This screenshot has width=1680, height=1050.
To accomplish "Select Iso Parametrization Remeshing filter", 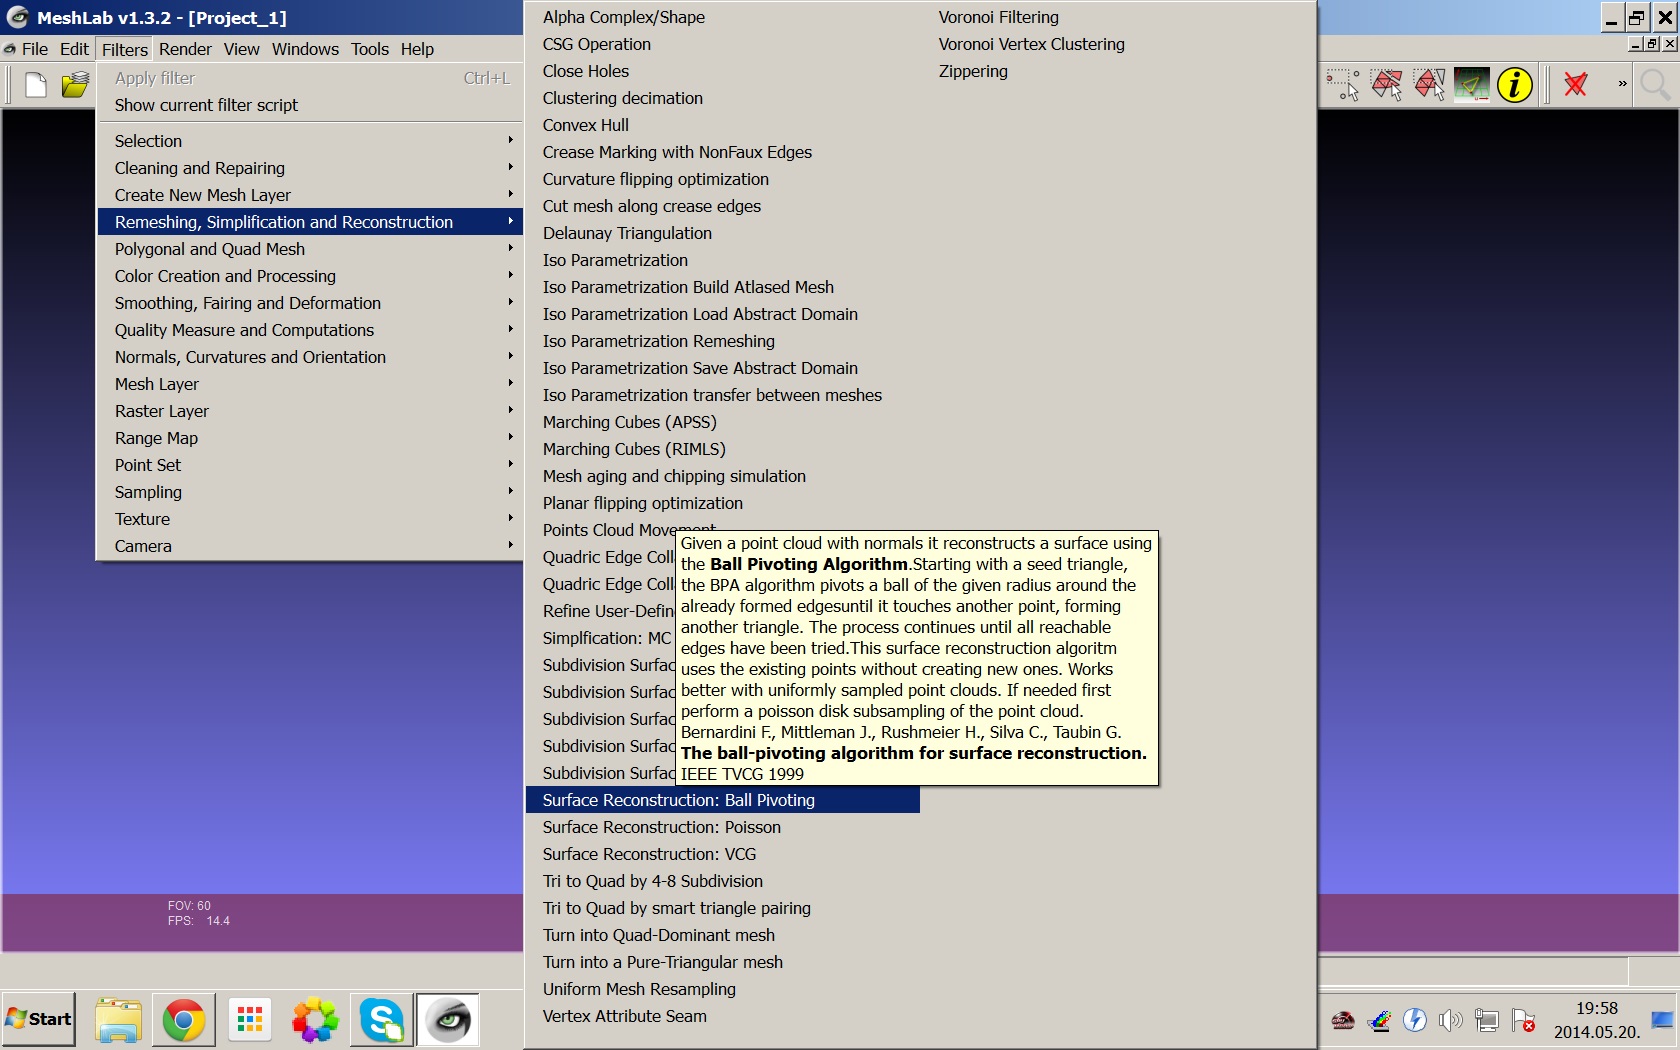I will (x=722, y=341).
